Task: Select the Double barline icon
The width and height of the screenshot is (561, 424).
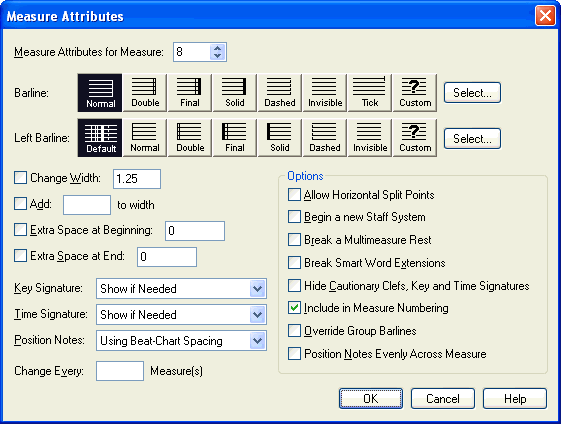Action: (145, 93)
